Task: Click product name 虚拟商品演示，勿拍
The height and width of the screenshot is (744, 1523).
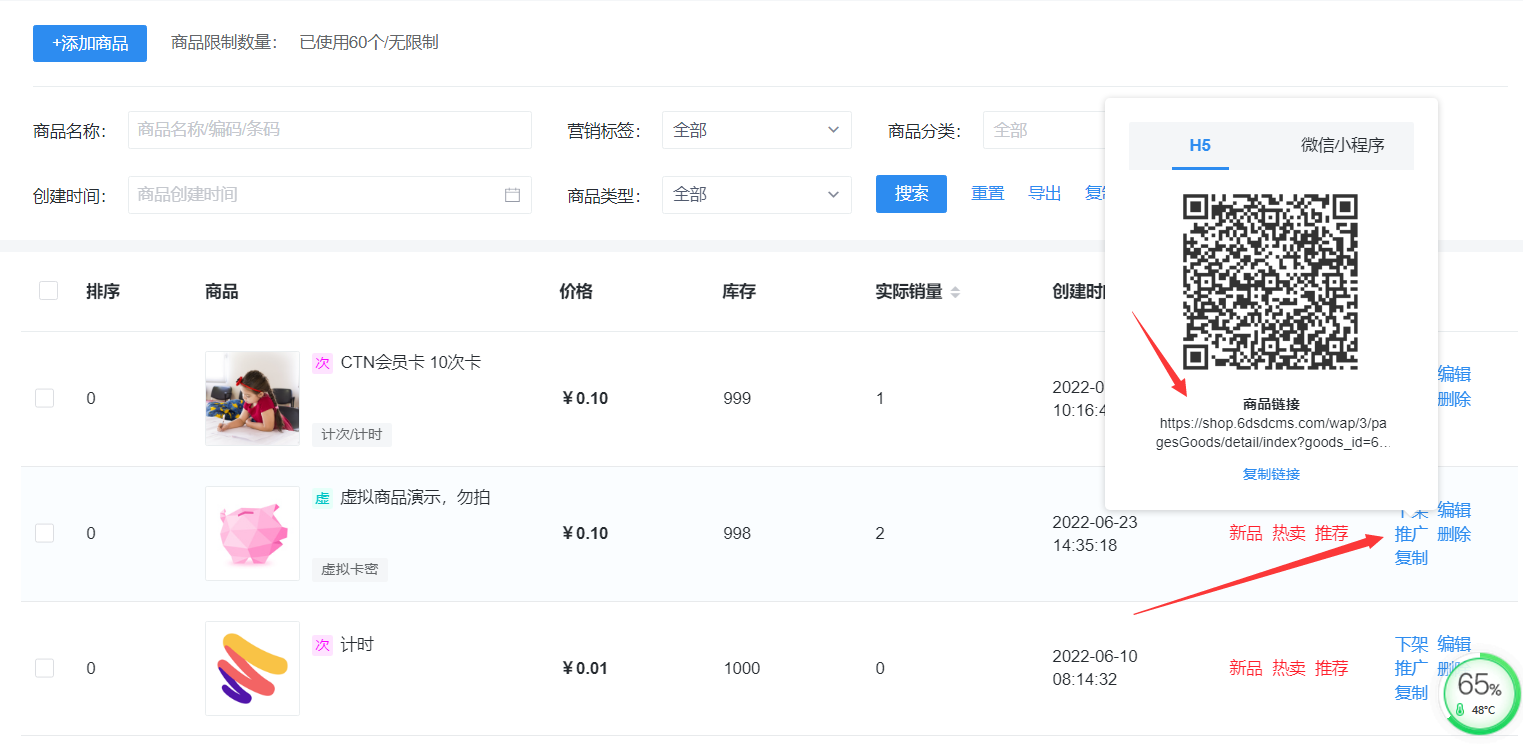Action: point(416,497)
